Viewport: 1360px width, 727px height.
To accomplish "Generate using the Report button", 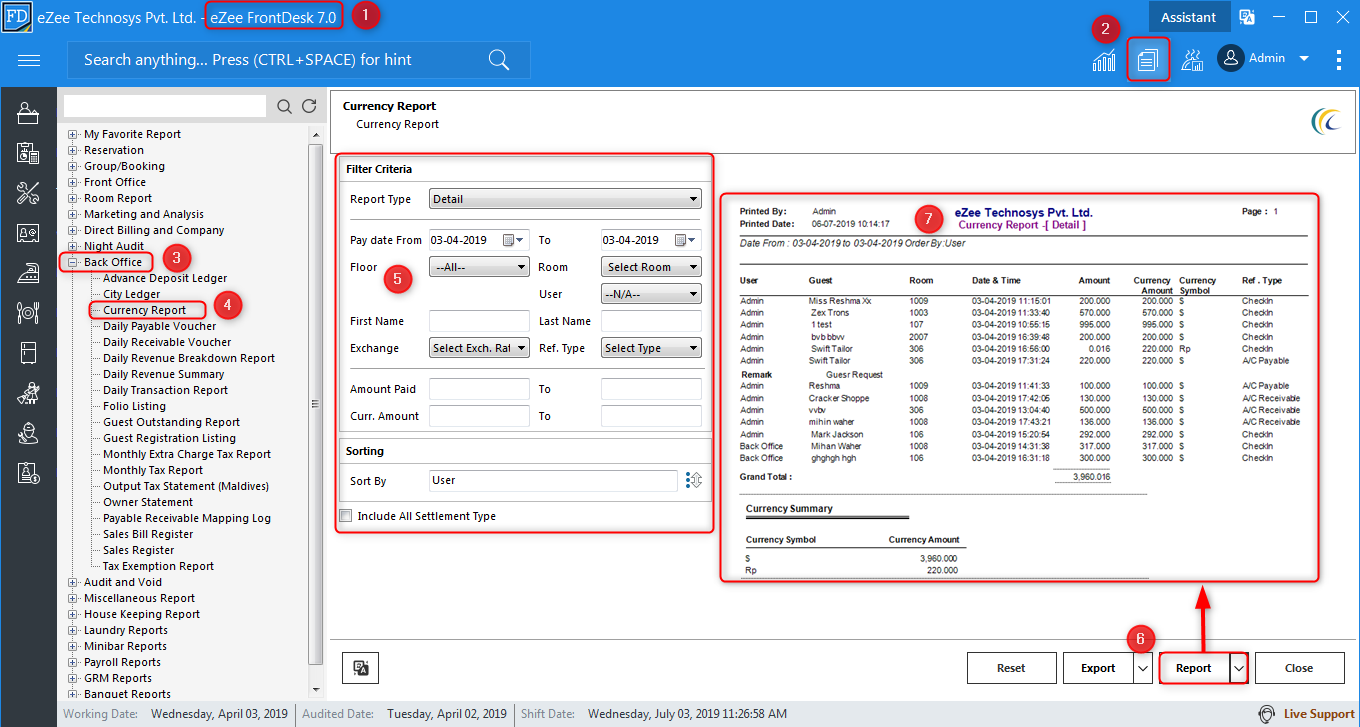I will coord(1194,668).
